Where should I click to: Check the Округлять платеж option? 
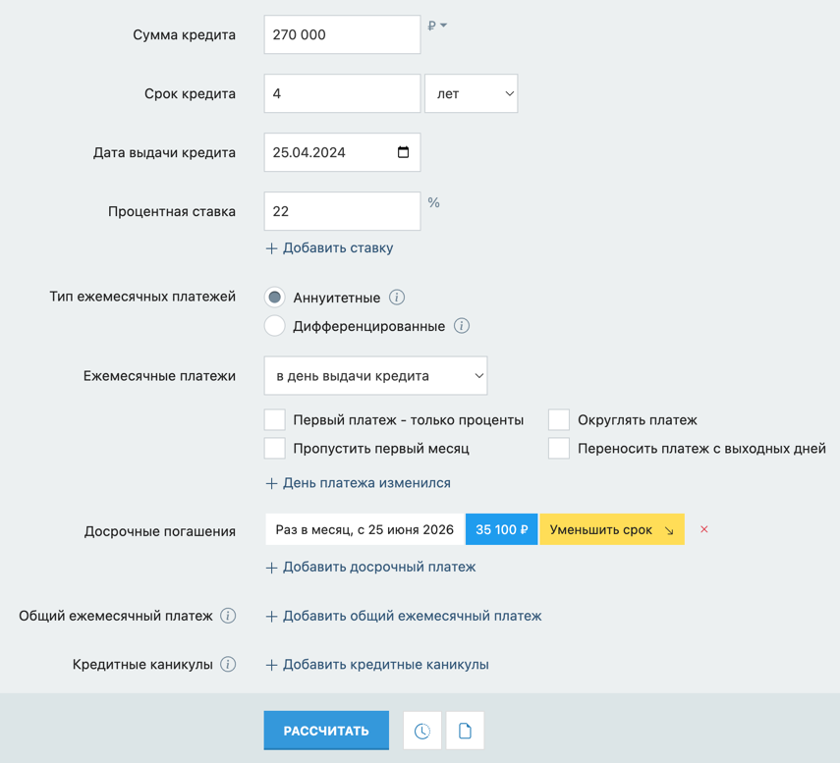coord(559,420)
